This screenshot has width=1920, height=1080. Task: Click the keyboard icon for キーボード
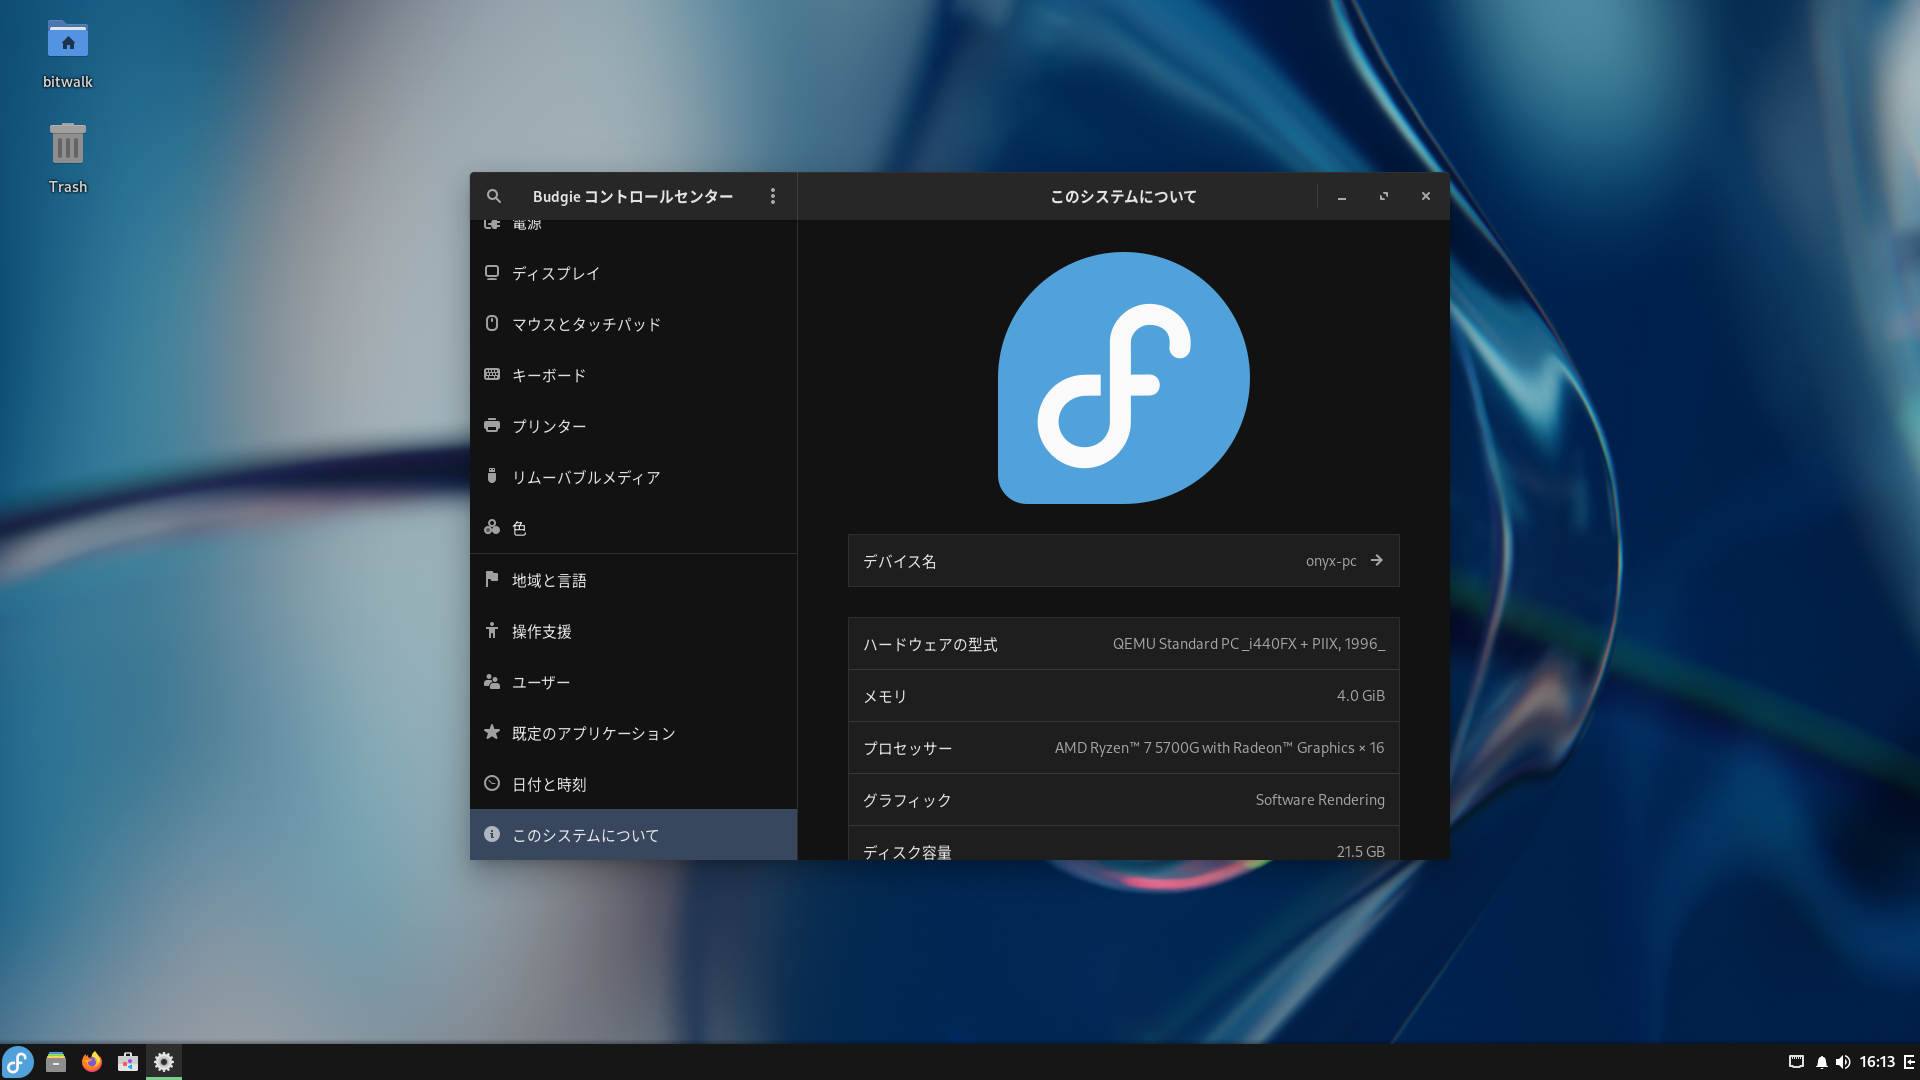pos(492,374)
